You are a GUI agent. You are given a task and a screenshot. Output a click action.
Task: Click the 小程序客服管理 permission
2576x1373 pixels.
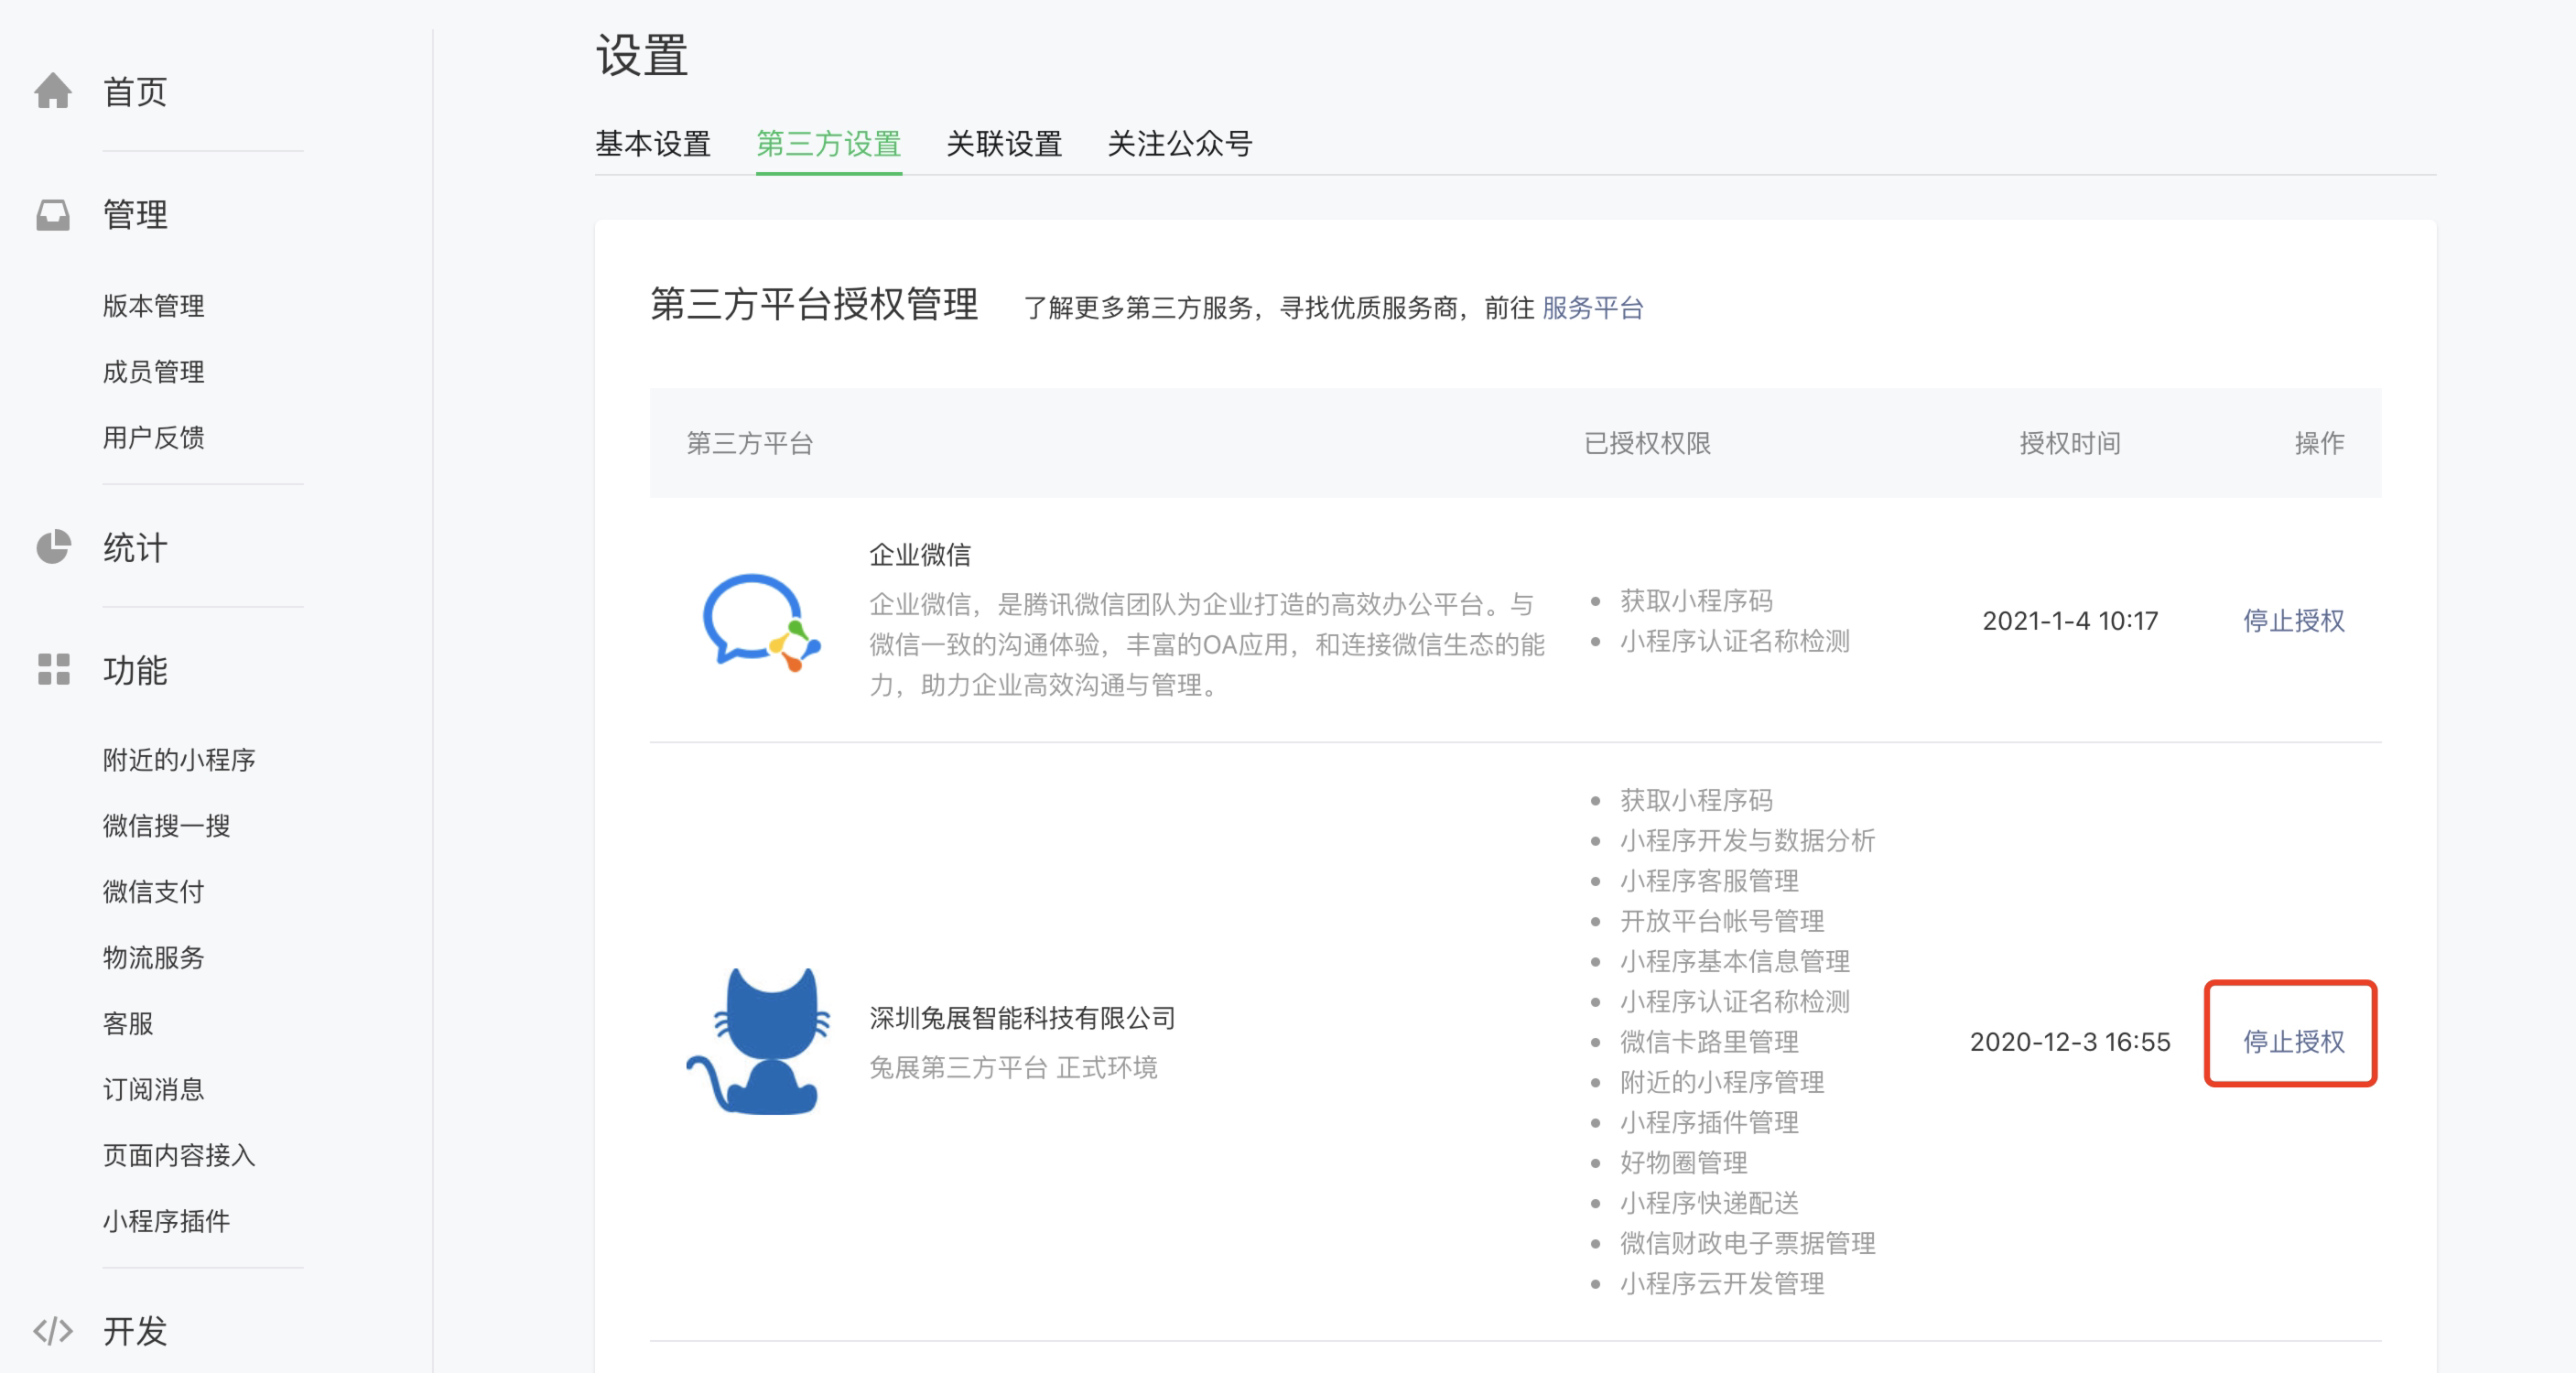click(1709, 881)
